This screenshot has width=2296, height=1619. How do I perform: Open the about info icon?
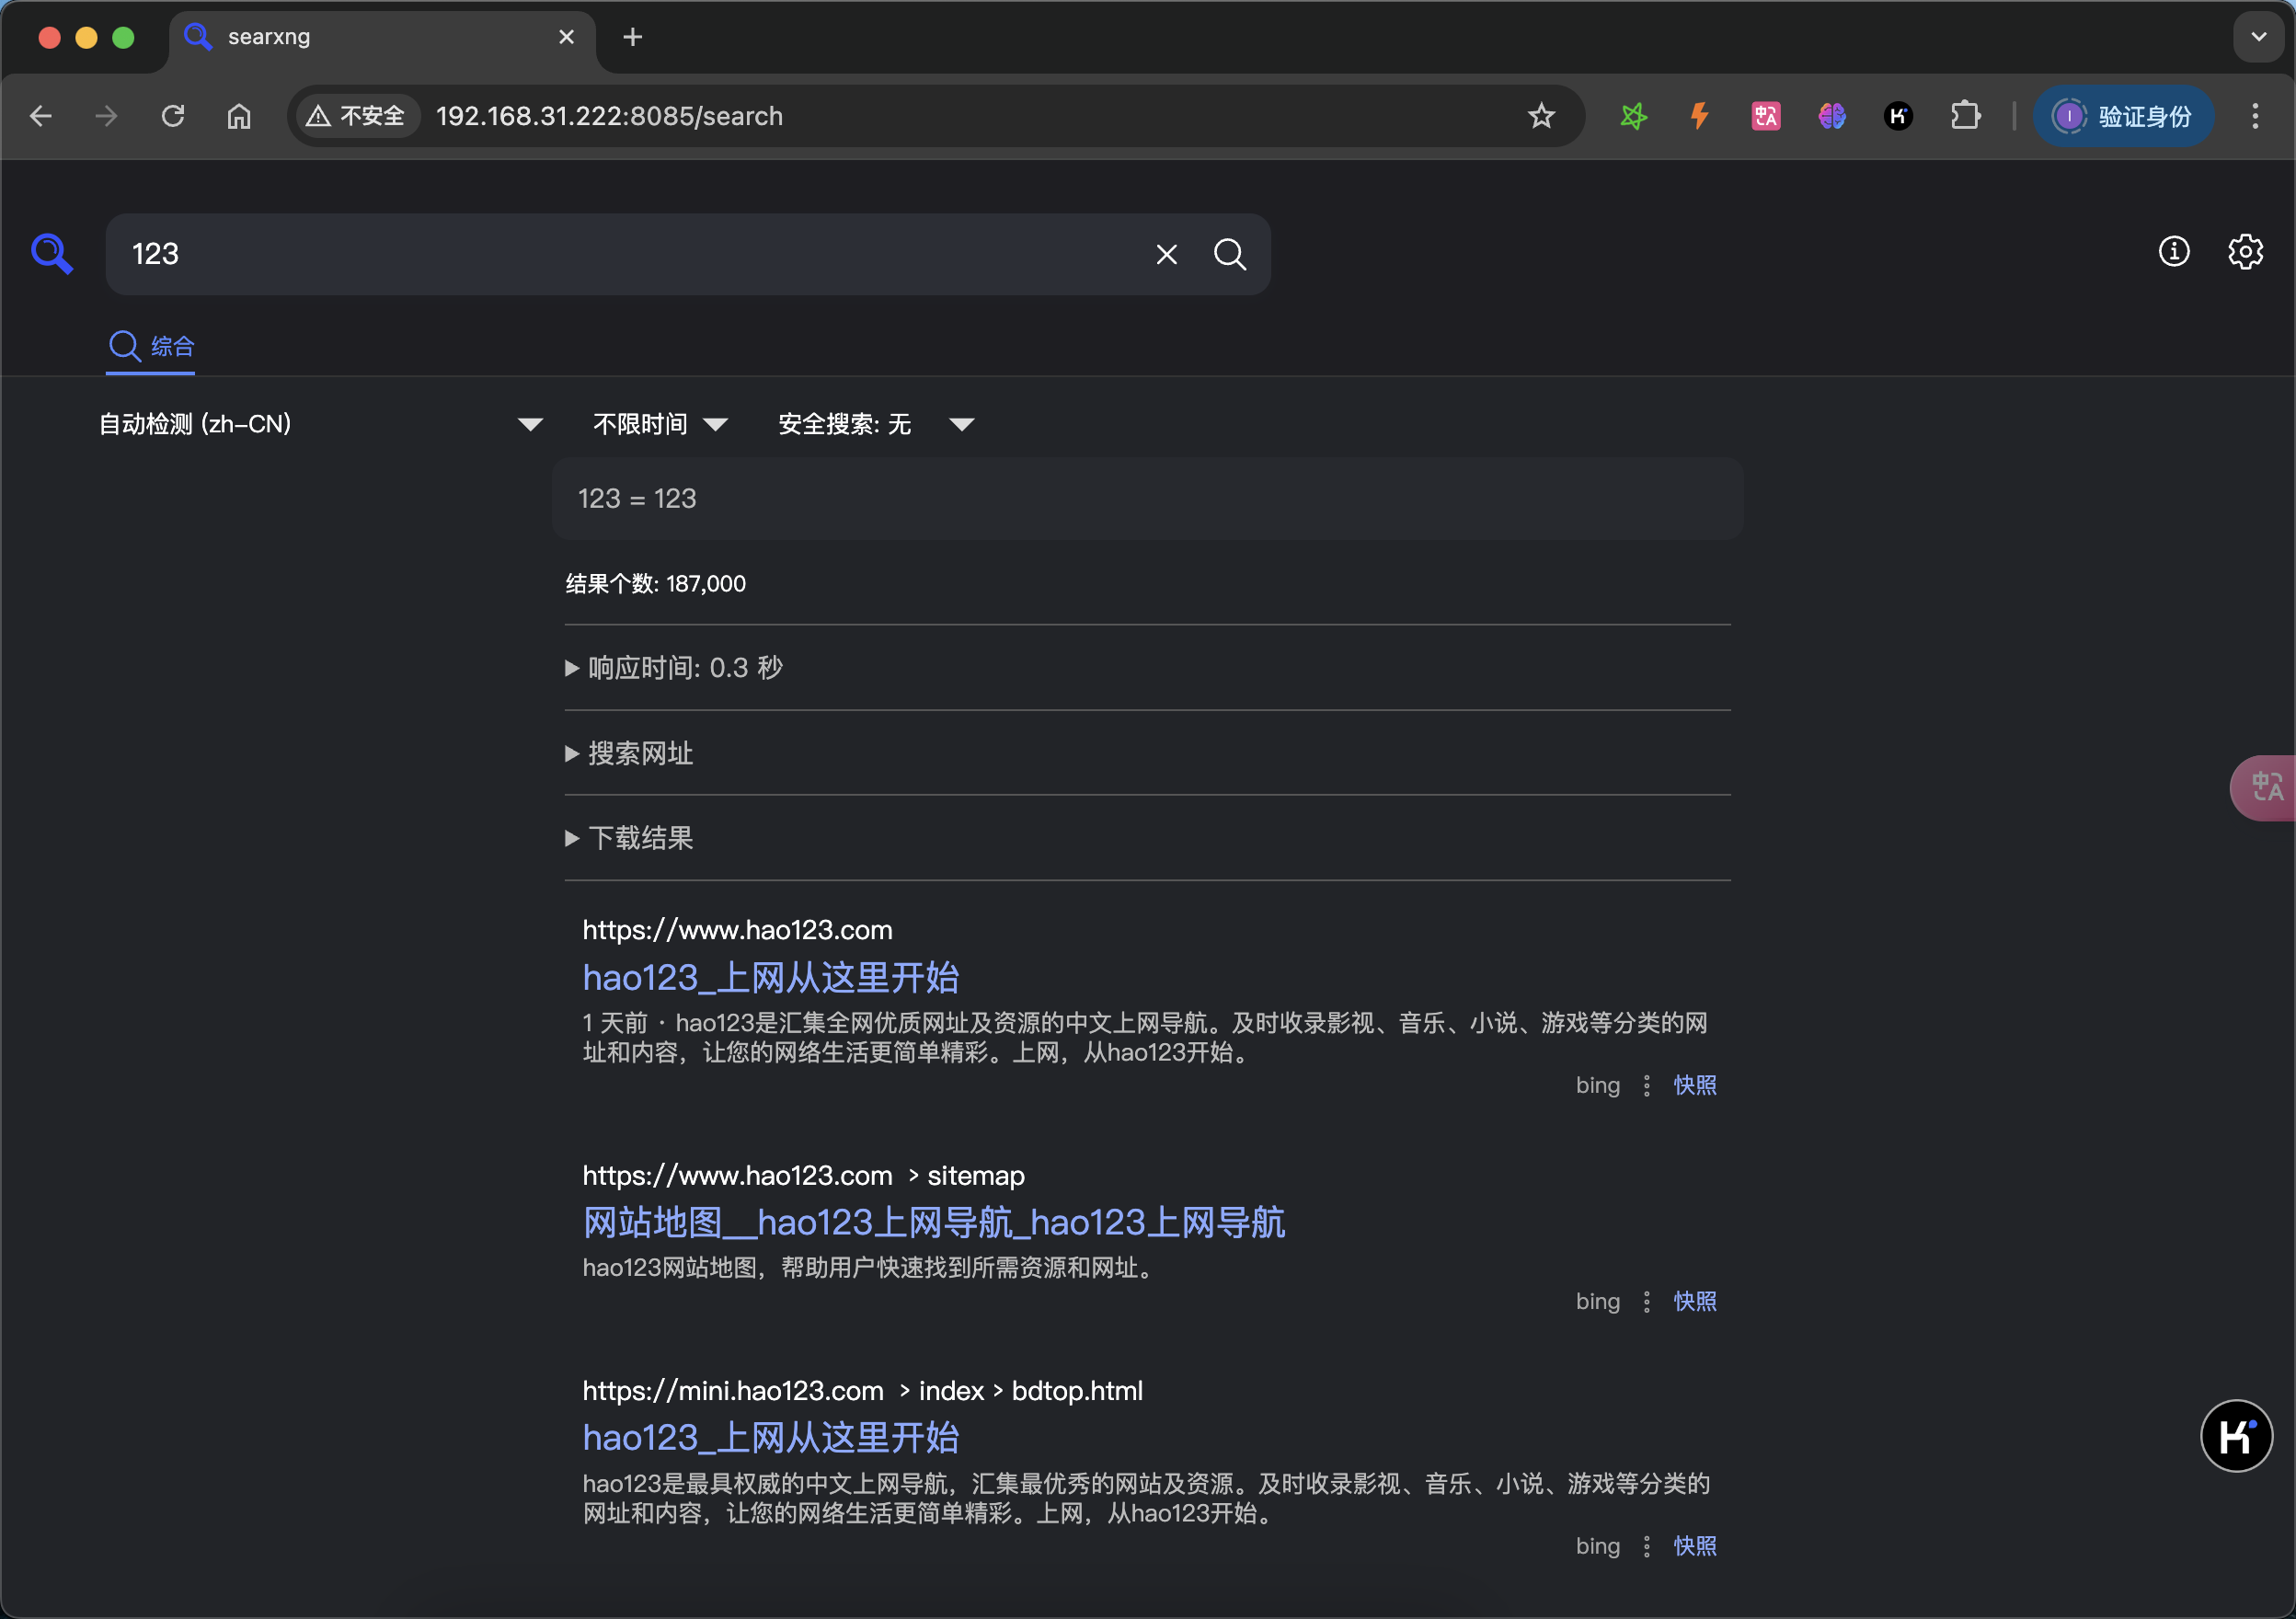pyautogui.click(x=2174, y=251)
